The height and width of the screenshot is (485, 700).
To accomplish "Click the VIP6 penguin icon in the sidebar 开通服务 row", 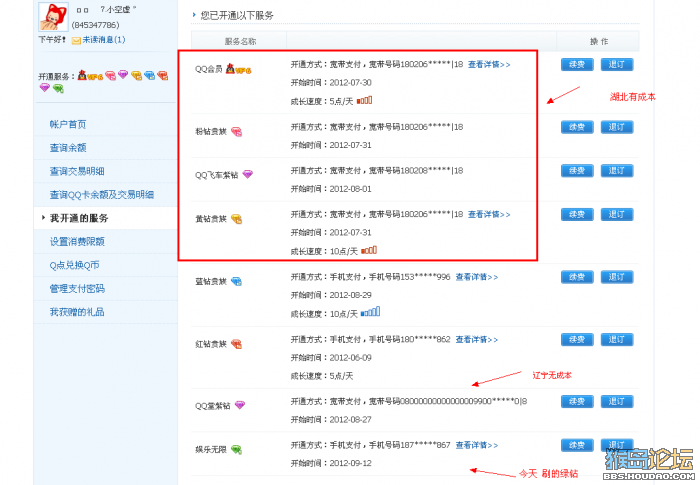I will click(x=90, y=75).
